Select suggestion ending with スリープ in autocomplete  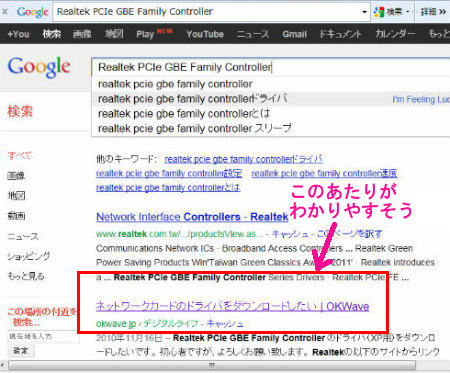[271, 128]
